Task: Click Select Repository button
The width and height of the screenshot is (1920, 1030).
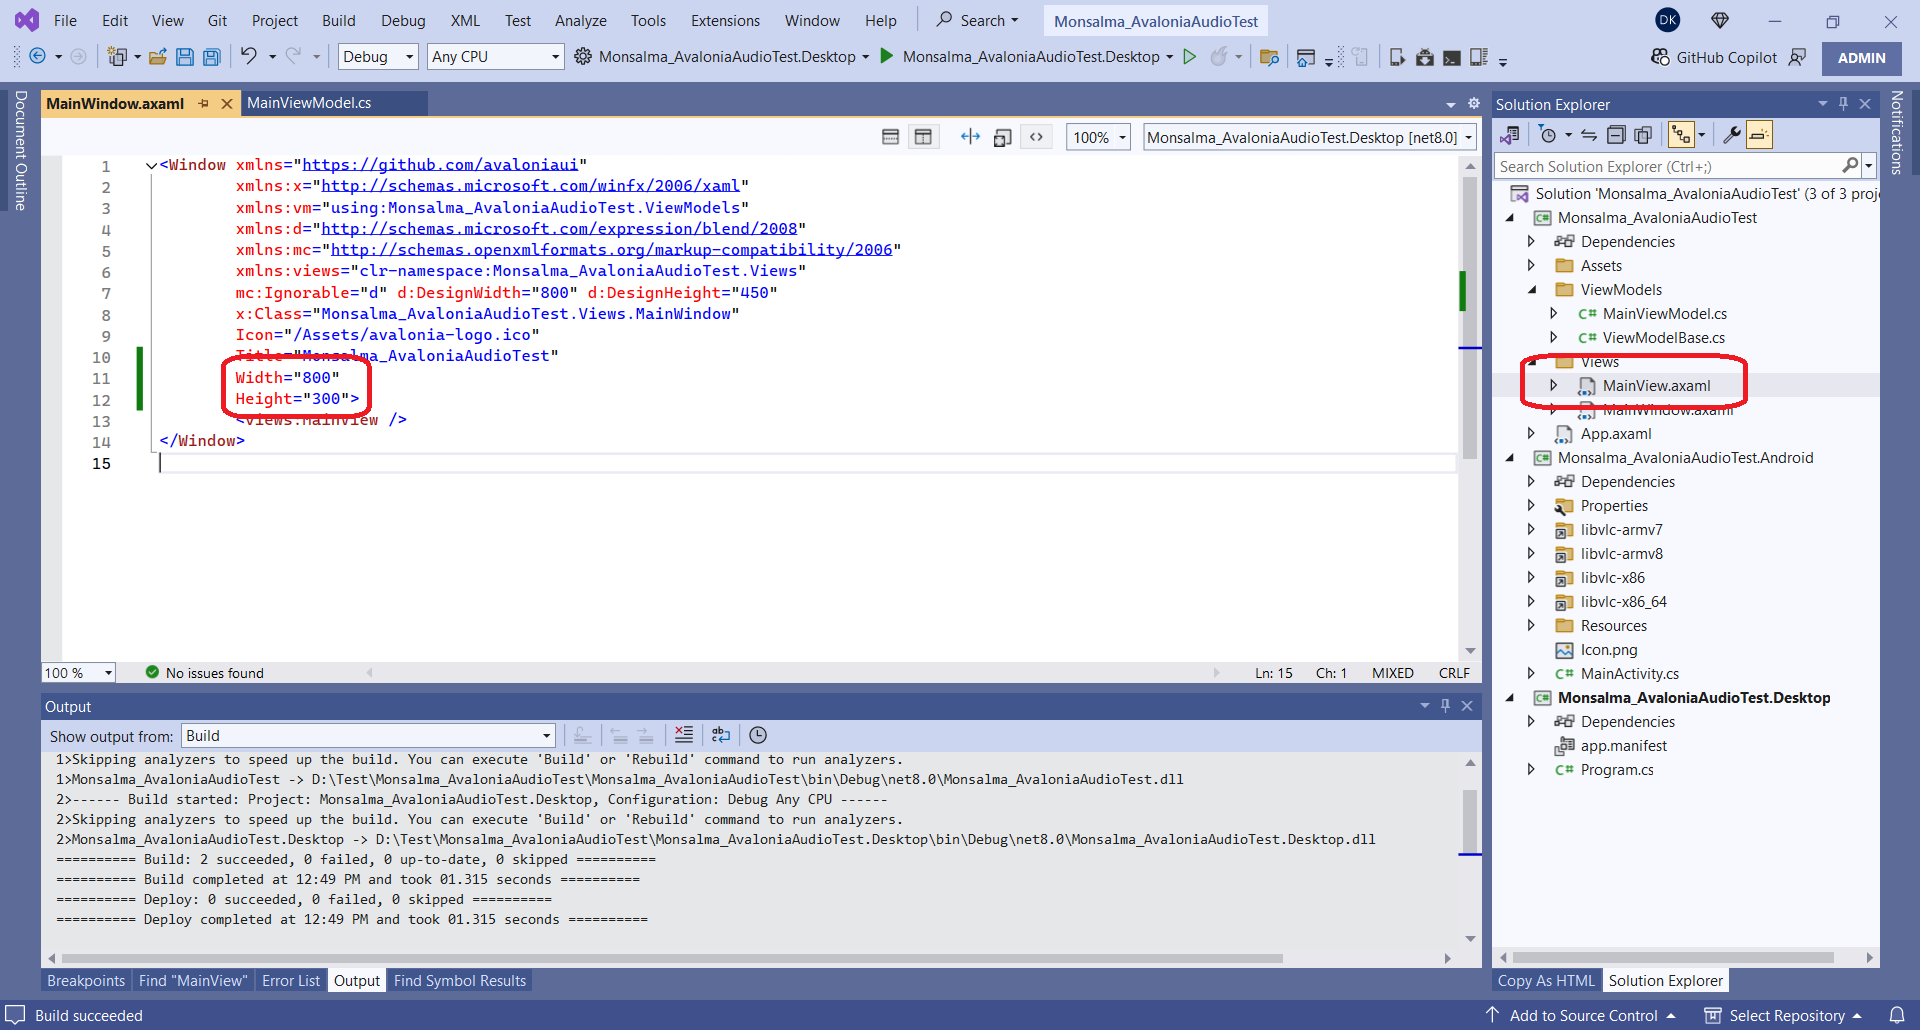Action: [1786, 1015]
